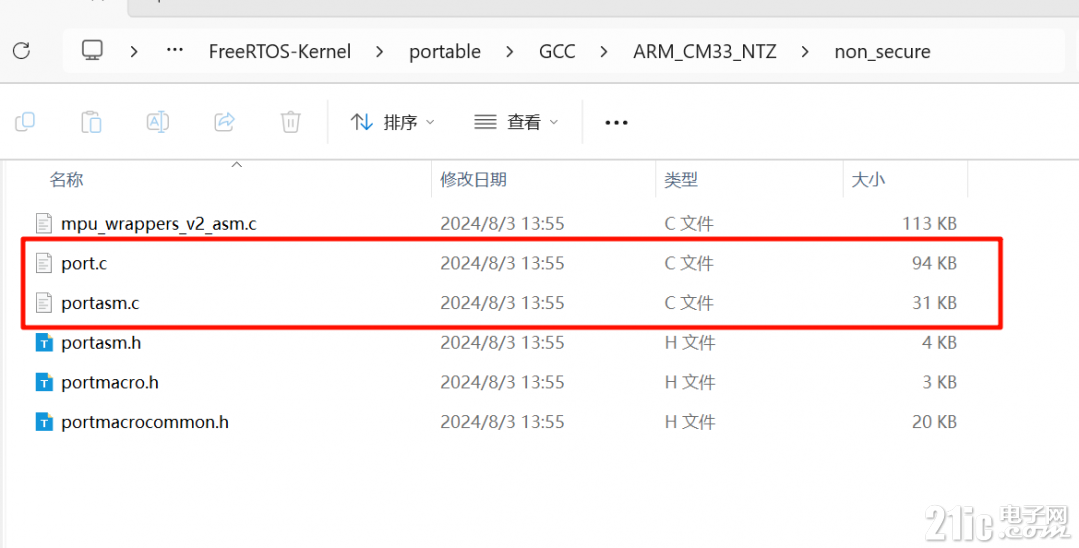Viewport: 1079px width, 548px height.
Task: Click the Paste icon in the toolbar
Action: [92, 122]
